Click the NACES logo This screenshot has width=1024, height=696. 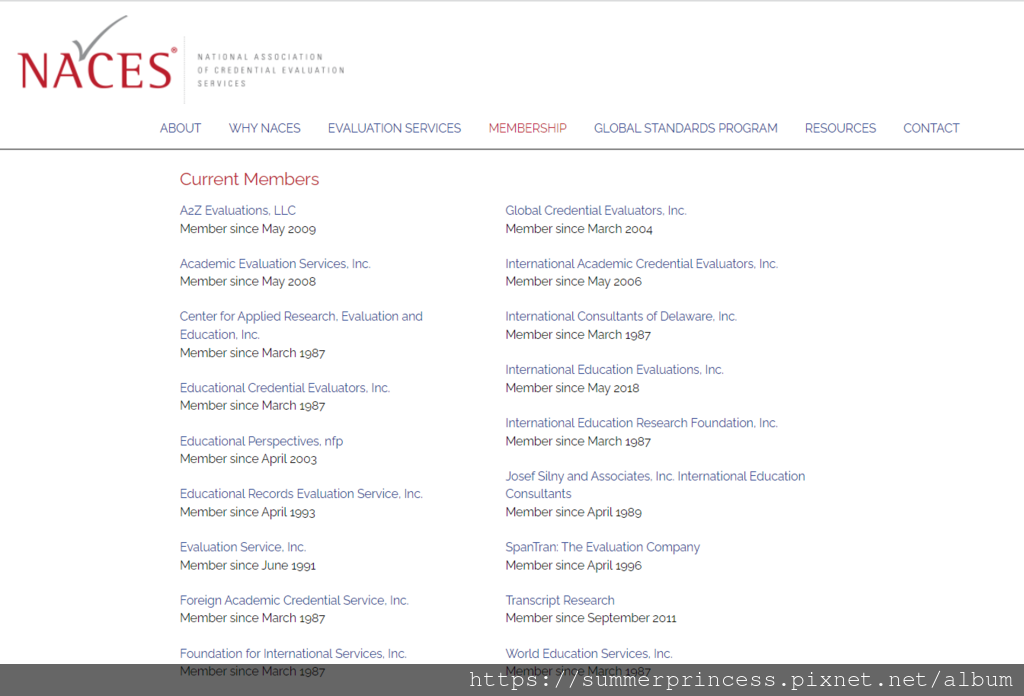97,54
